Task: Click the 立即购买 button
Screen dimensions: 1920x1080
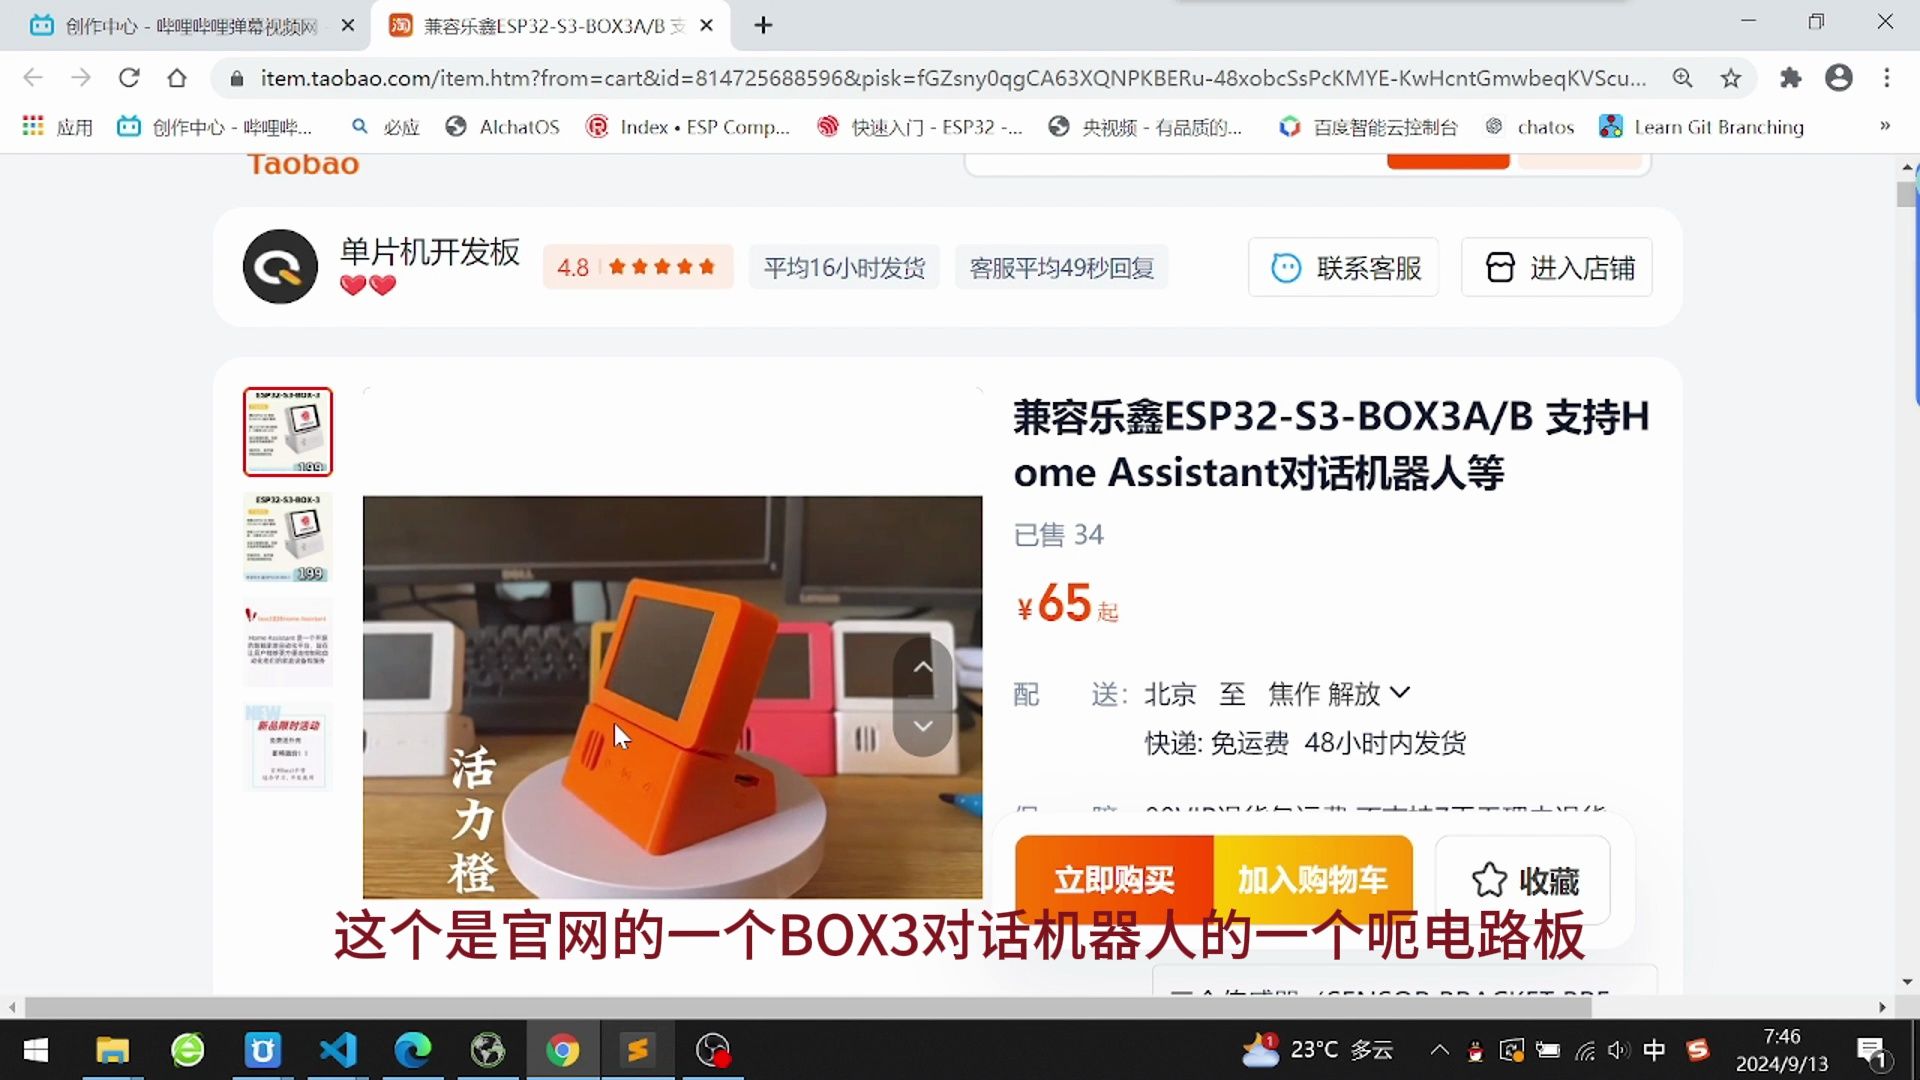Action: coord(1114,879)
